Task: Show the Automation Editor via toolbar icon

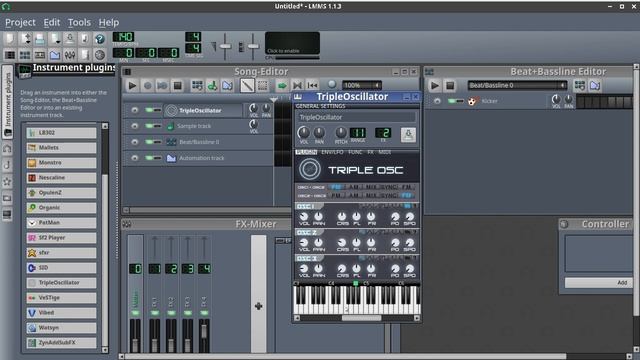Action: pos(55,54)
